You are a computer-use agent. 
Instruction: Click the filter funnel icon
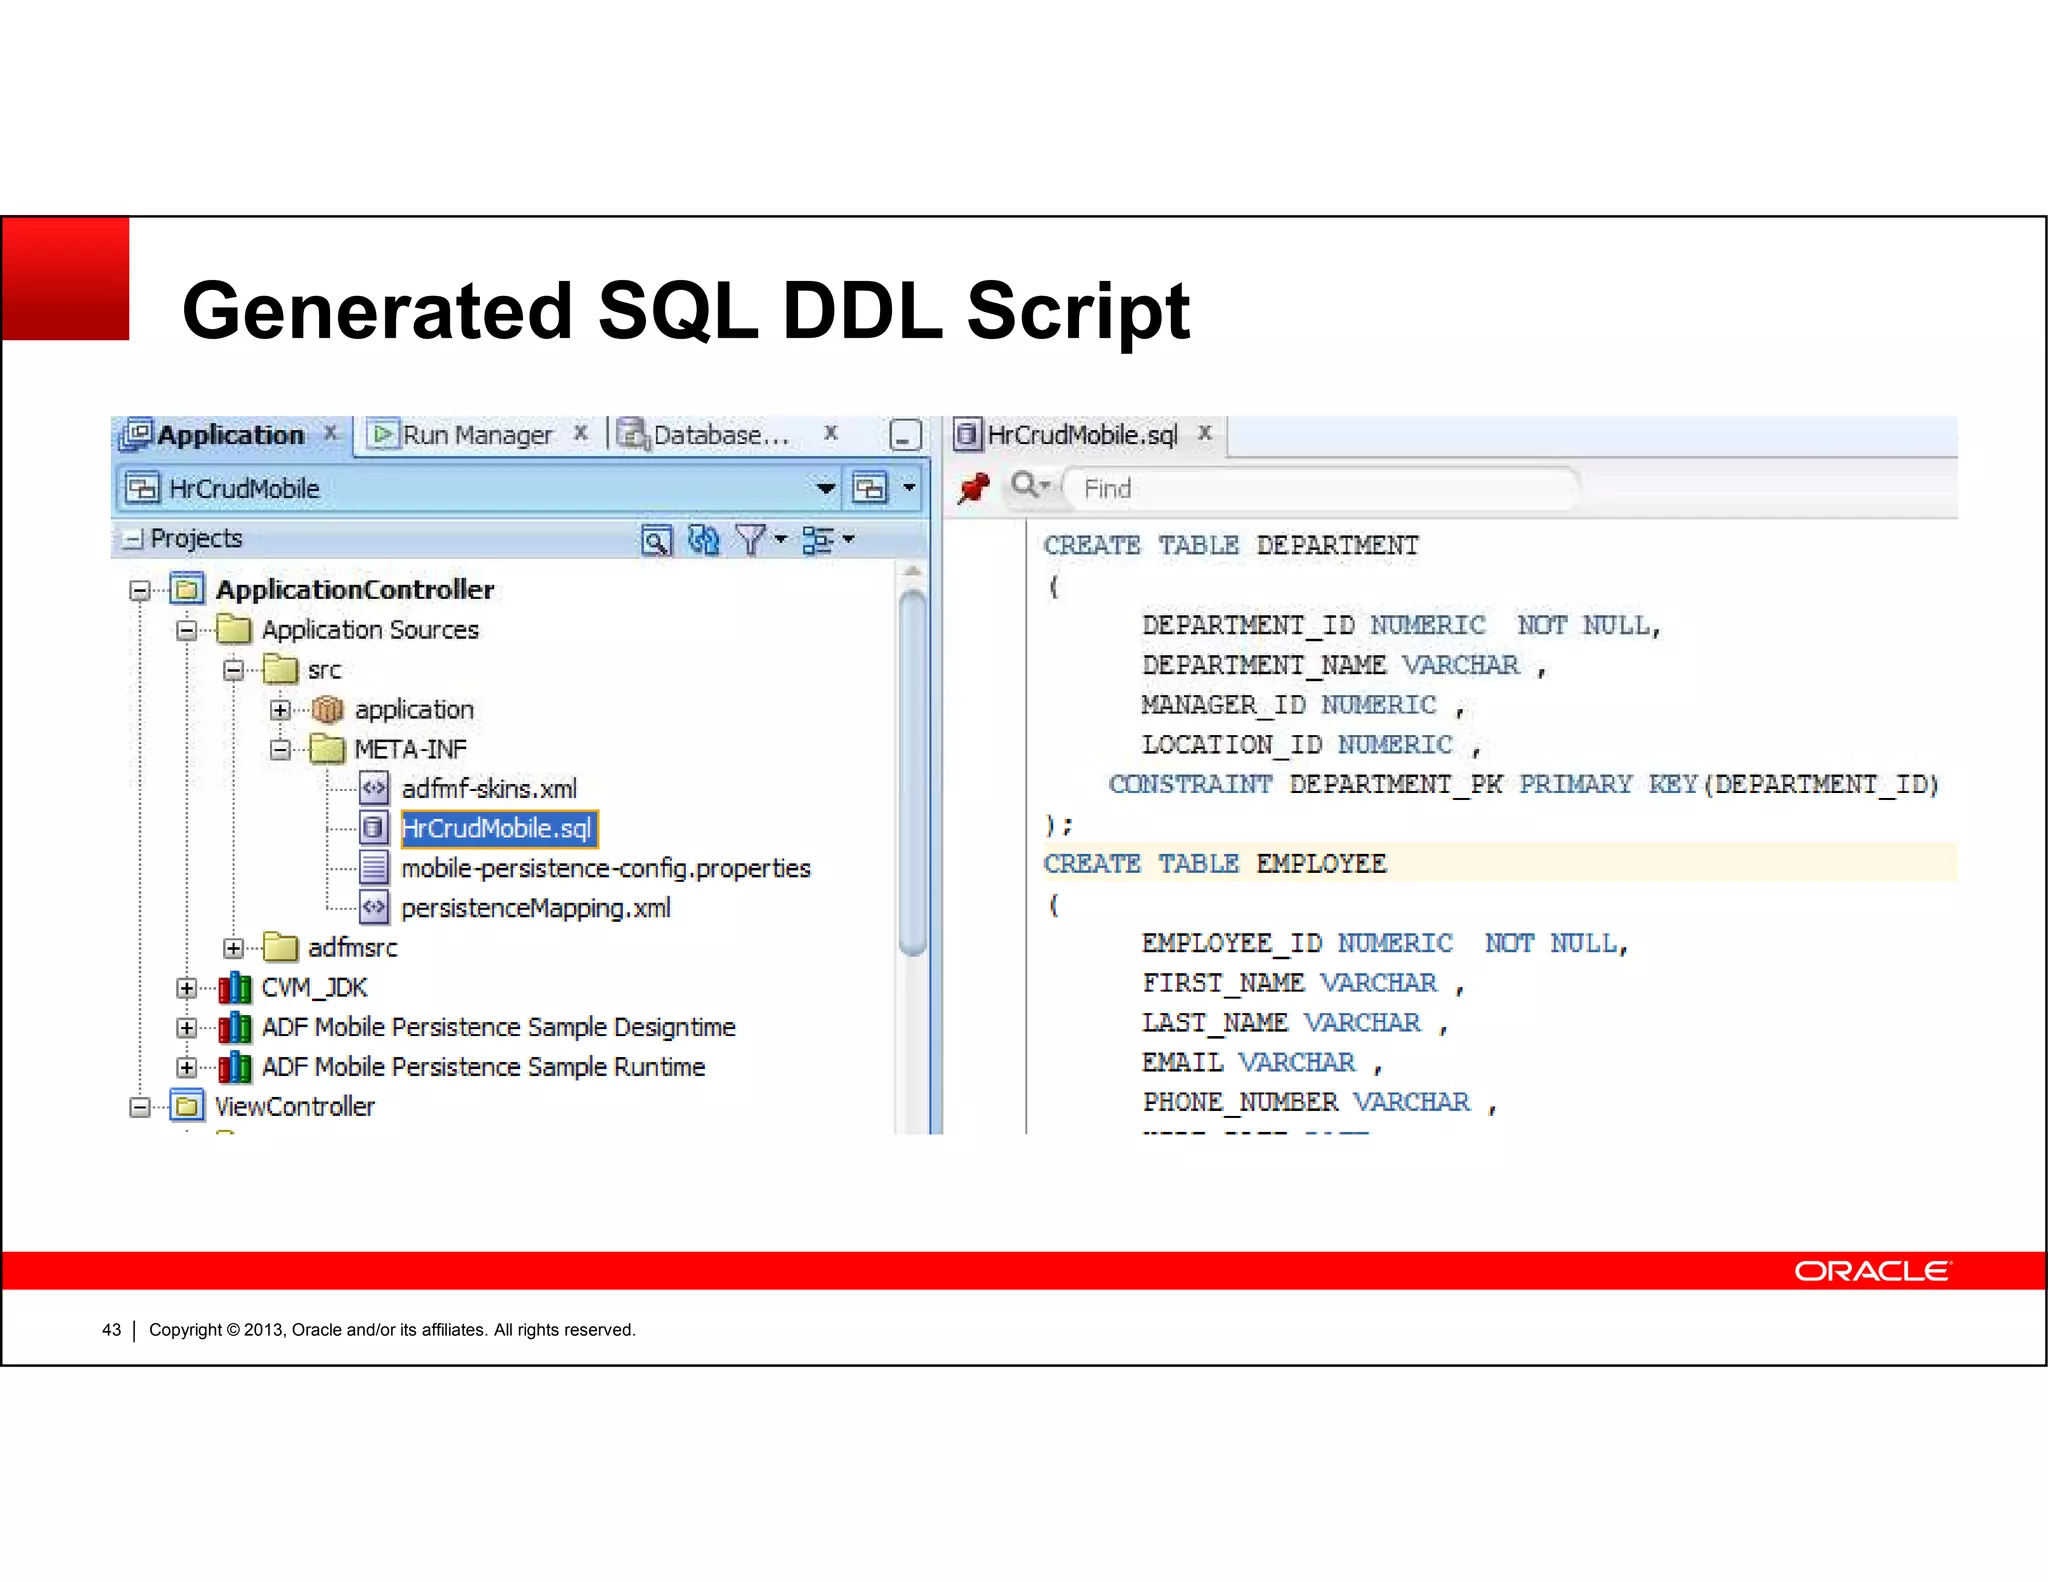click(x=750, y=540)
